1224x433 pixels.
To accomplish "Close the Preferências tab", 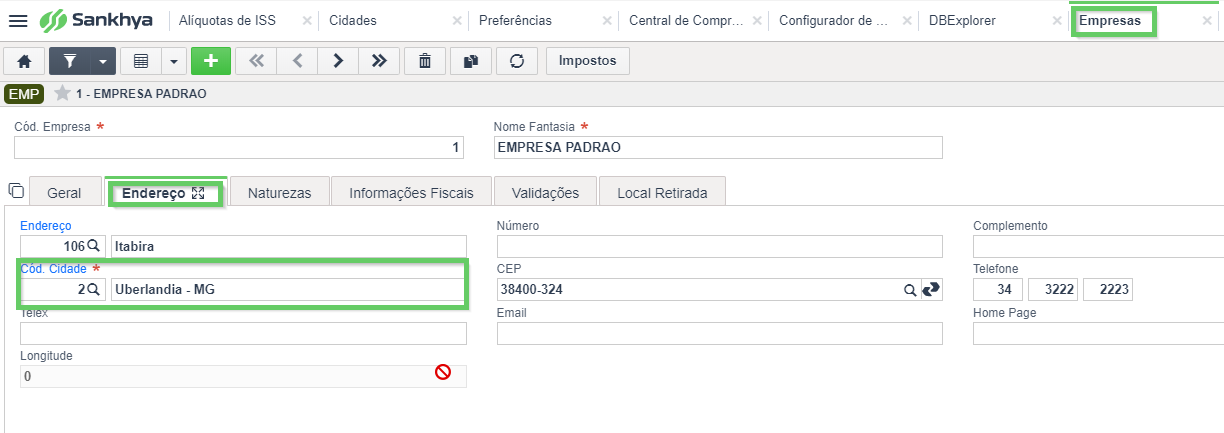I will [x=607, y=20].
